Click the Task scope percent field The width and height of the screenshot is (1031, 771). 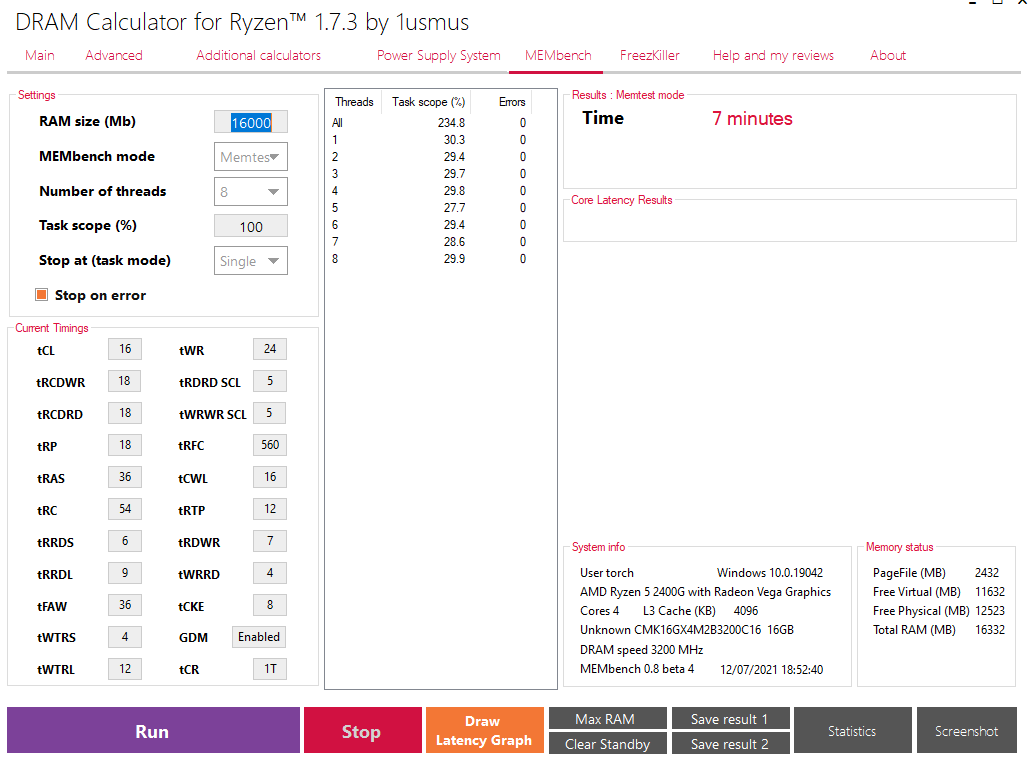251,226
